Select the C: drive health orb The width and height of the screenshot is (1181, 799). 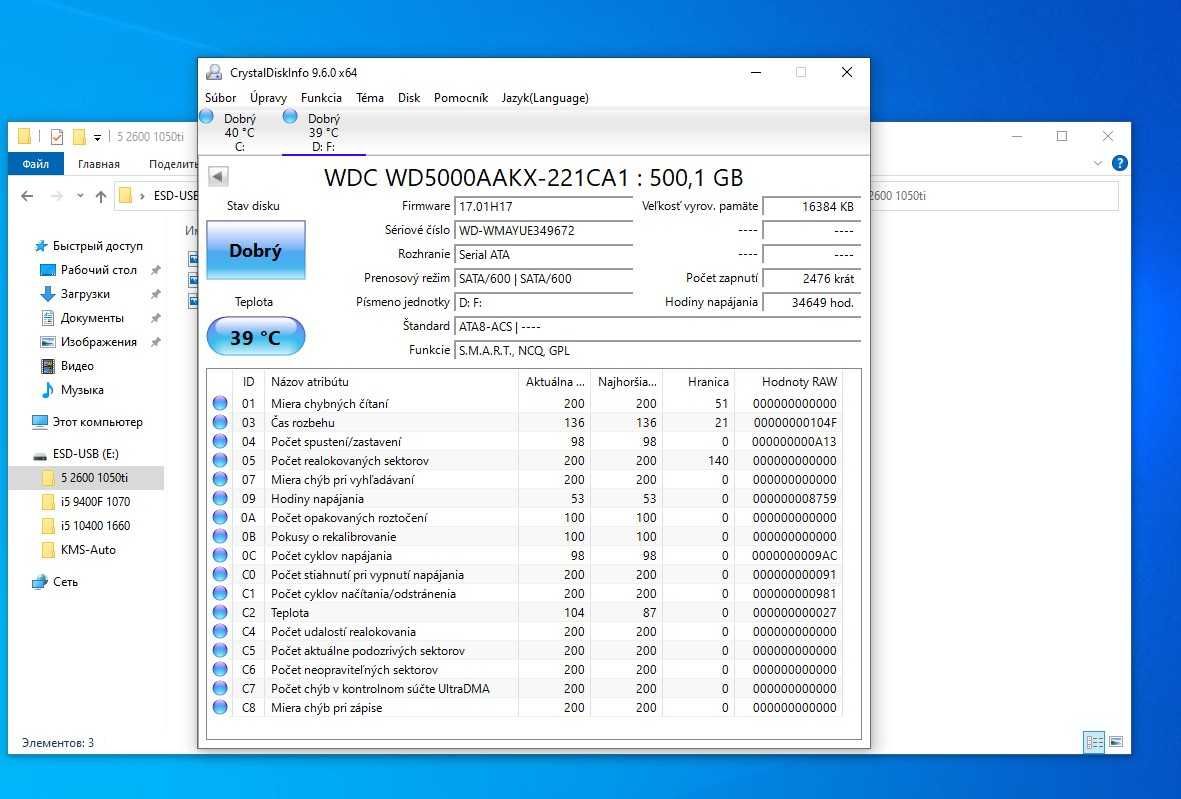[206, 117]
